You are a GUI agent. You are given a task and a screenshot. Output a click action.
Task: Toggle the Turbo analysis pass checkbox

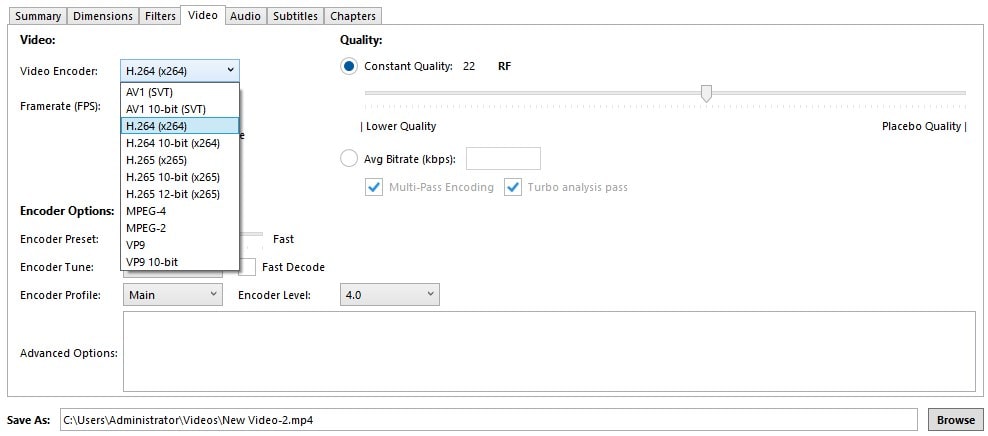click(x=513, y=187)
